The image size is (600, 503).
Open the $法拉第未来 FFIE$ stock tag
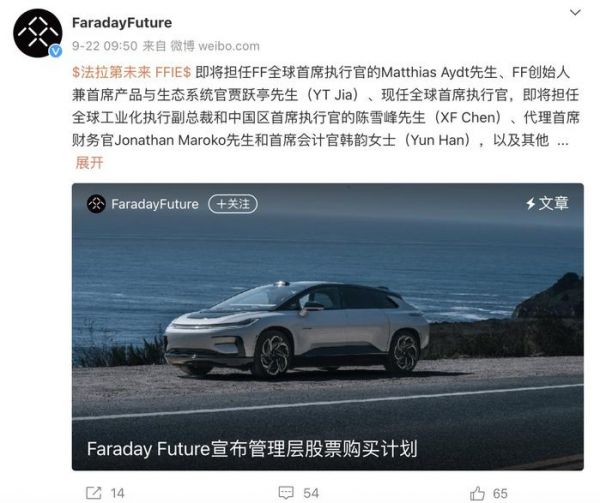click(131, 72)
